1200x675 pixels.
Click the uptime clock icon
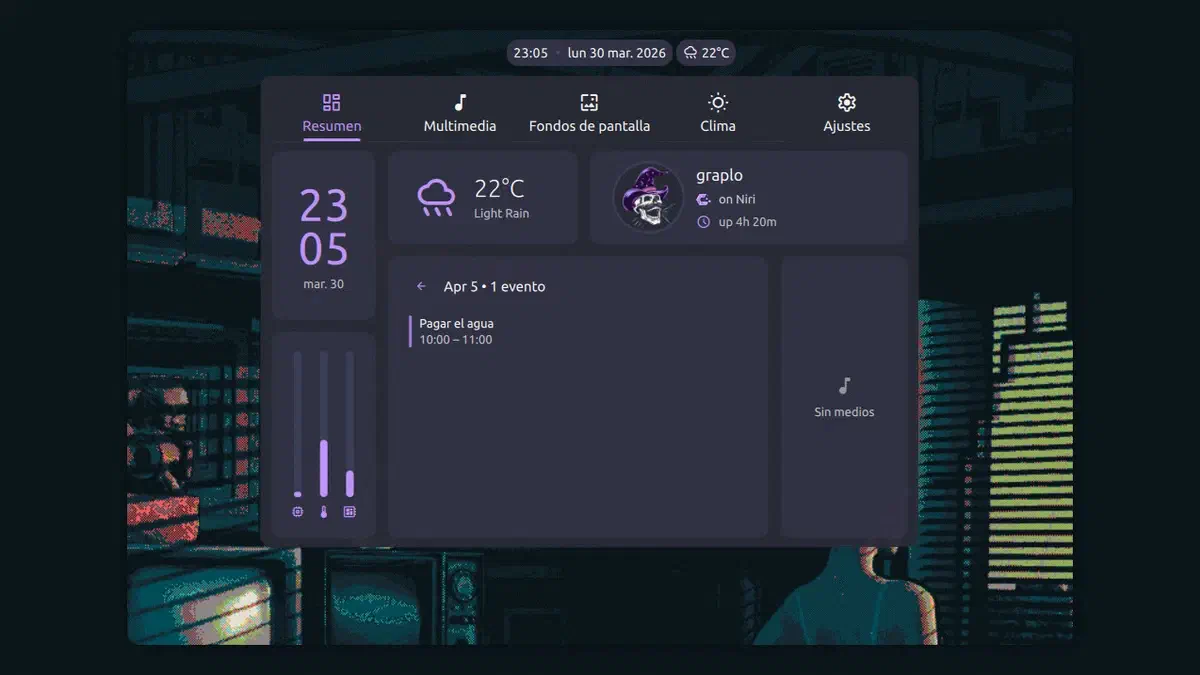click(703, 222)
